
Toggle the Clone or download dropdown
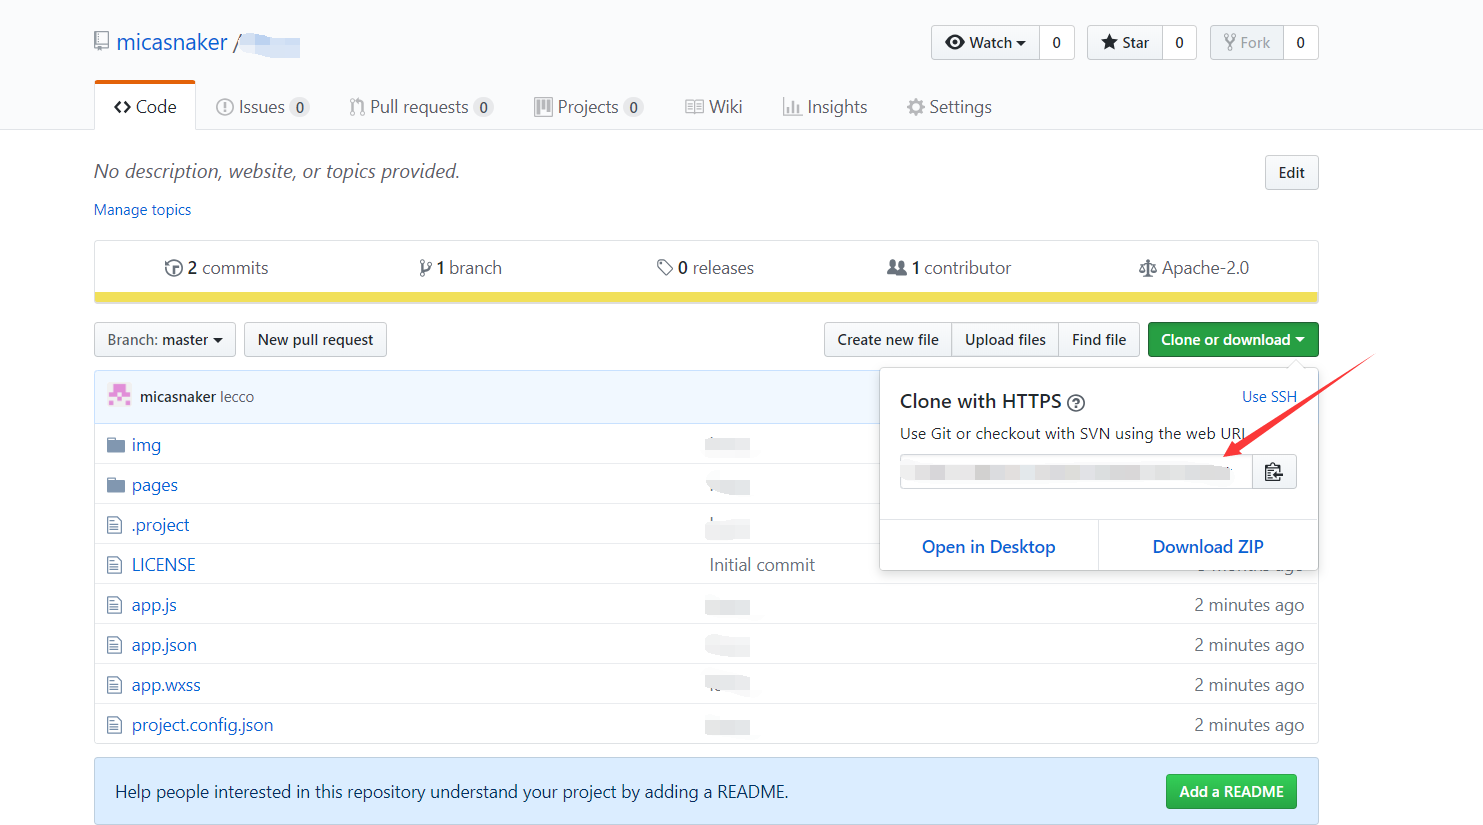tap(1233, 340)
